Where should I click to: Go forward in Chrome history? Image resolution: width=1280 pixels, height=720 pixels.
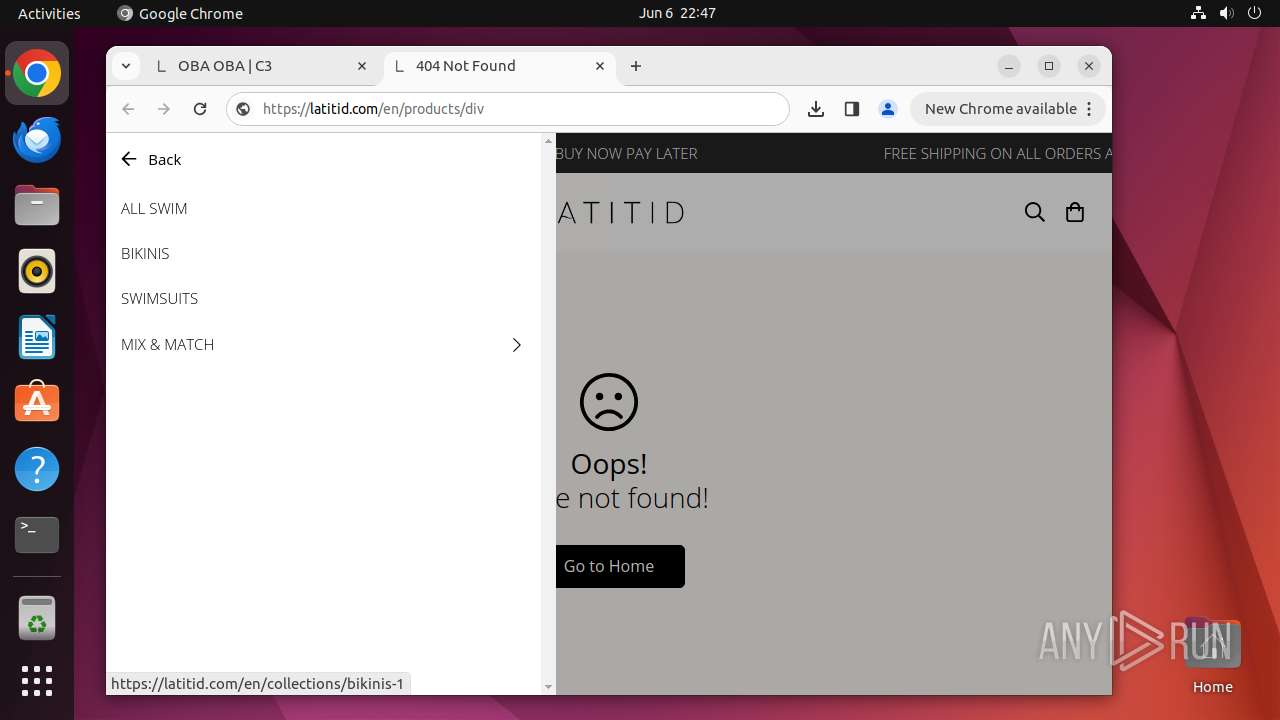point(164,109)
